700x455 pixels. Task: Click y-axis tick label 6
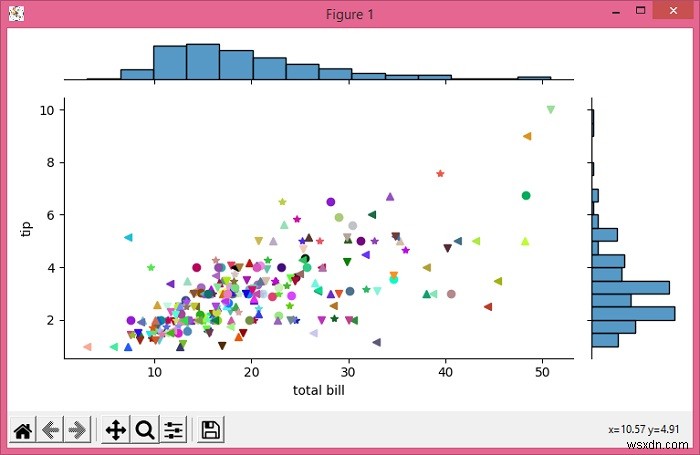[50, 215]
